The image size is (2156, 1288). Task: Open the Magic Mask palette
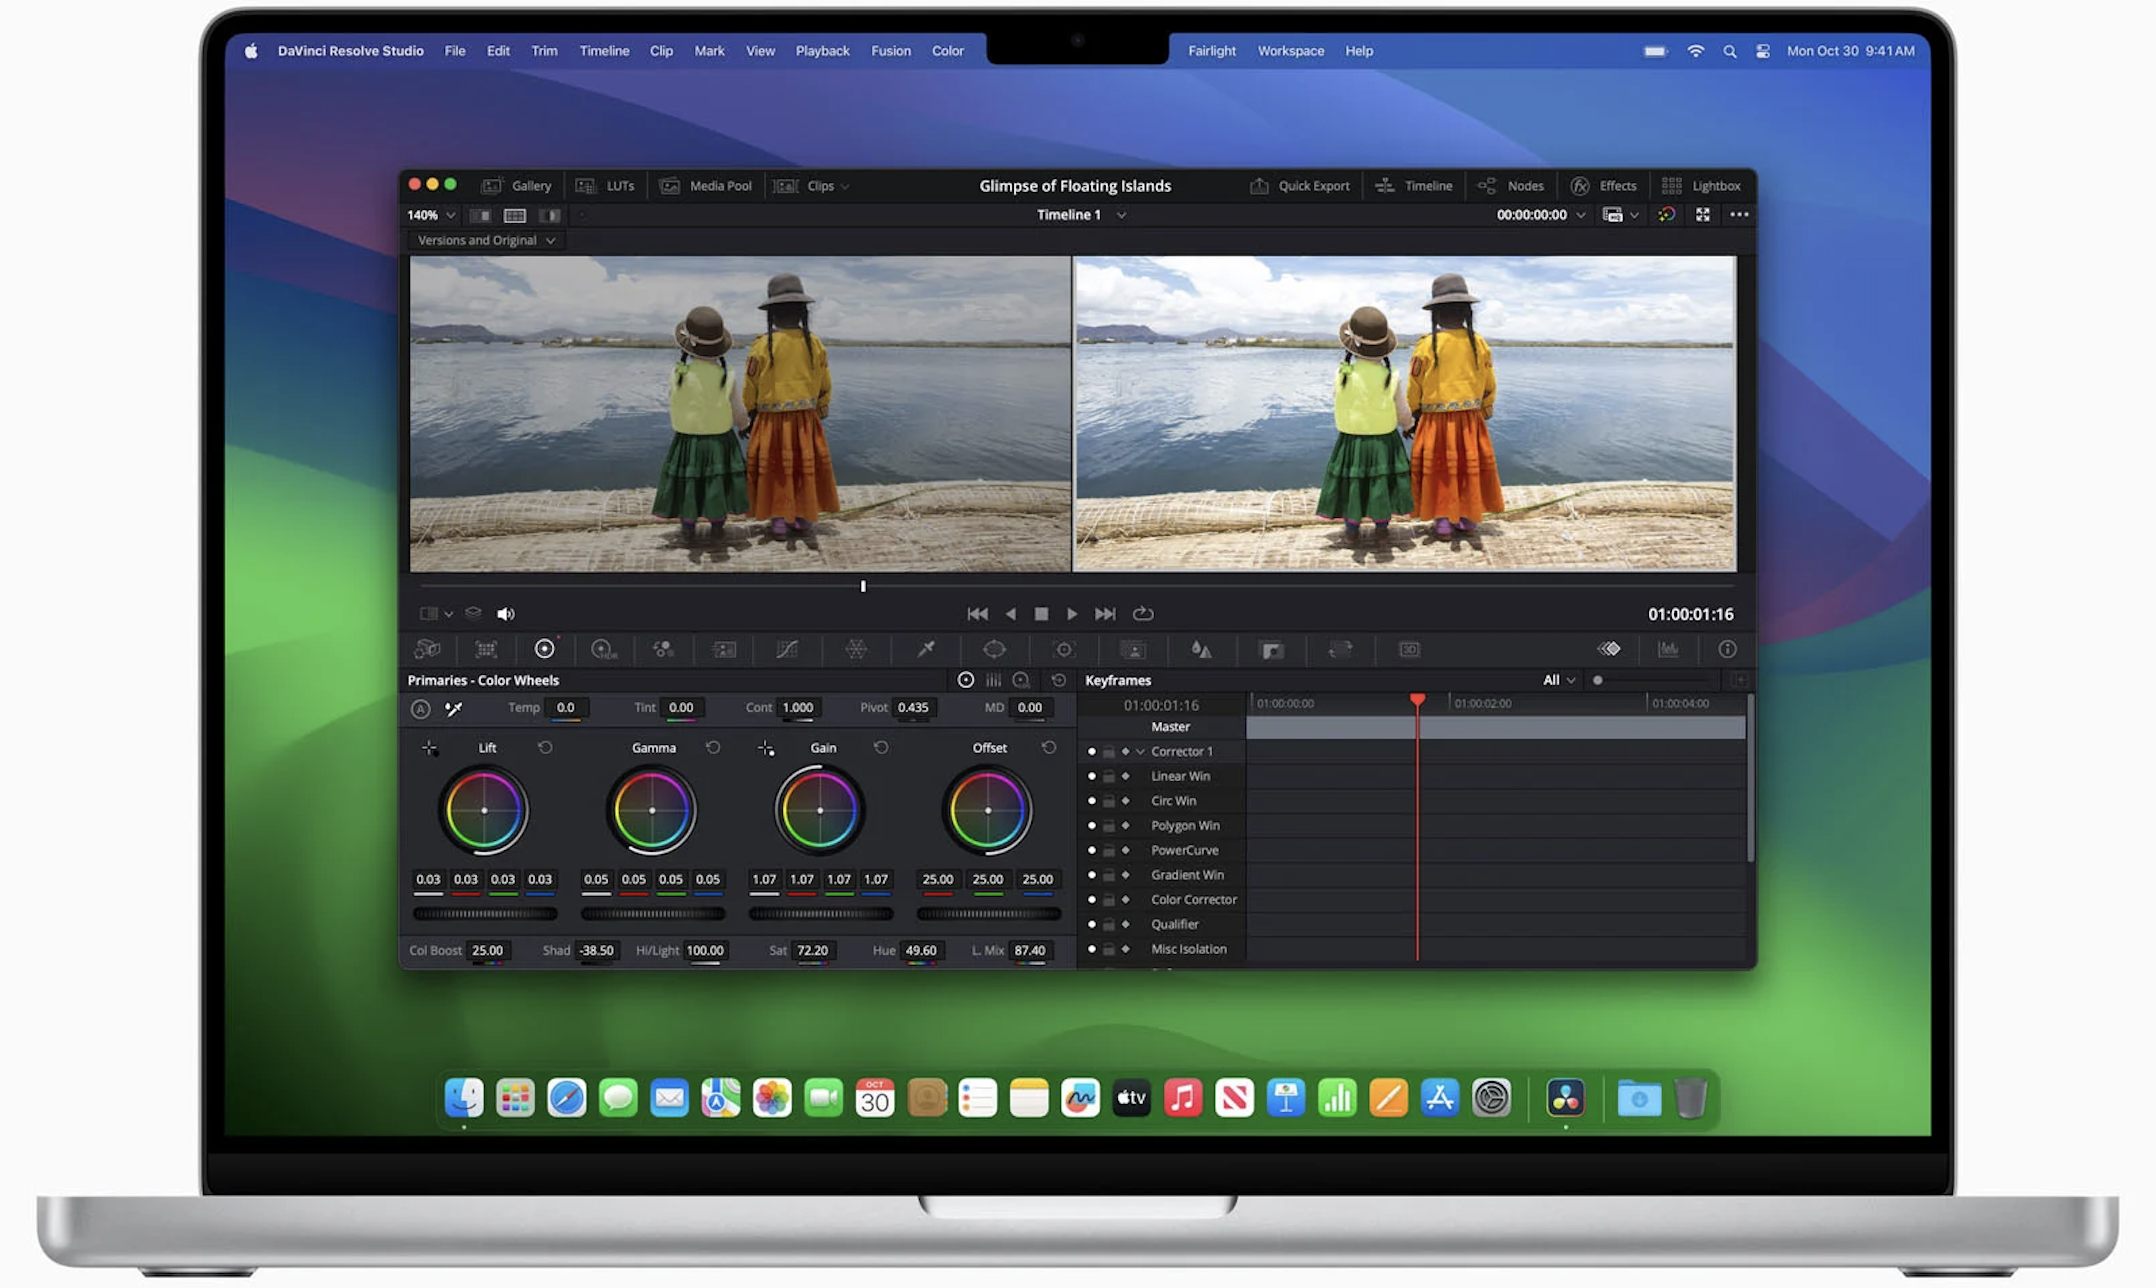[x=1133, y=649]
